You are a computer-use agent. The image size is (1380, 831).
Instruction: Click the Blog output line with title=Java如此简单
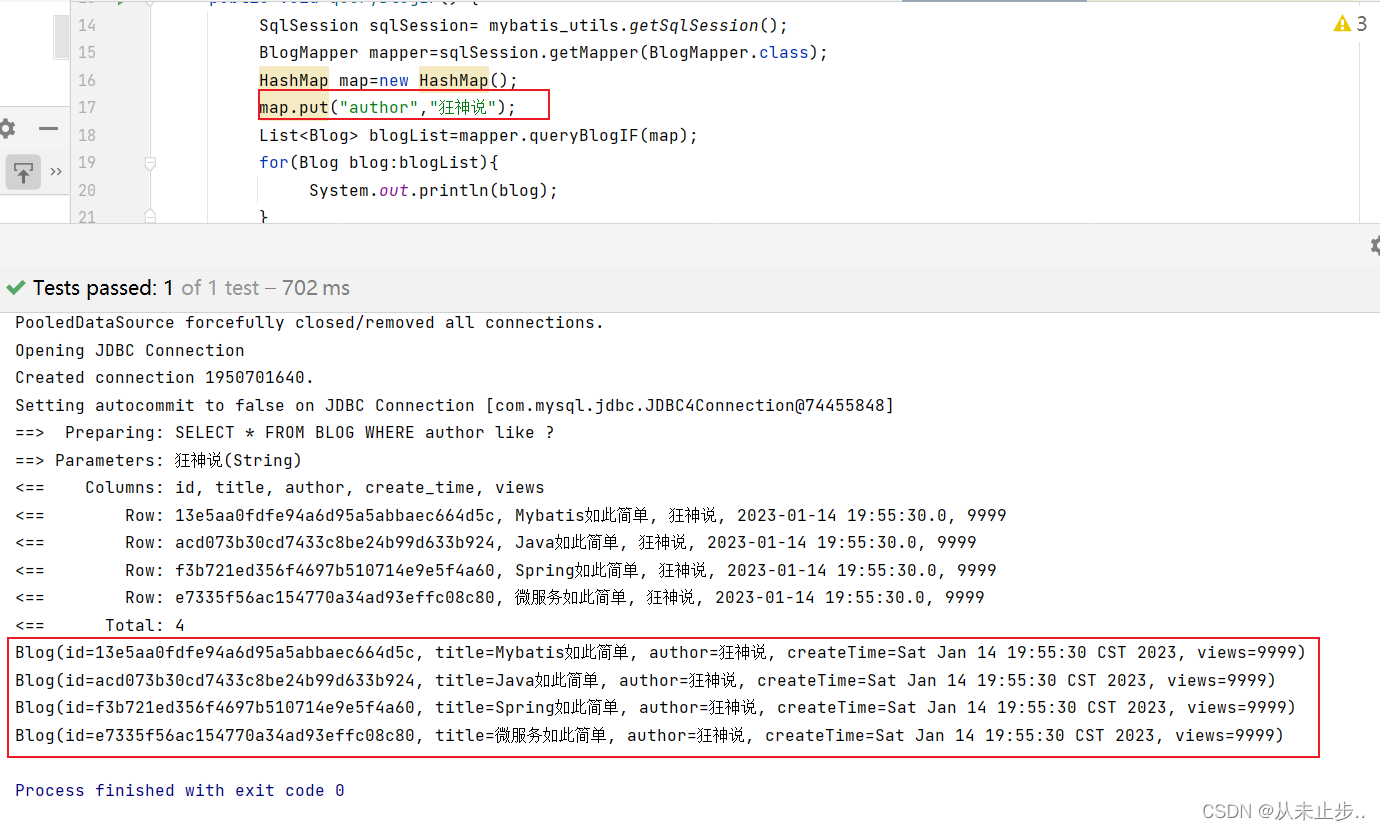click(x=645, y=681)
